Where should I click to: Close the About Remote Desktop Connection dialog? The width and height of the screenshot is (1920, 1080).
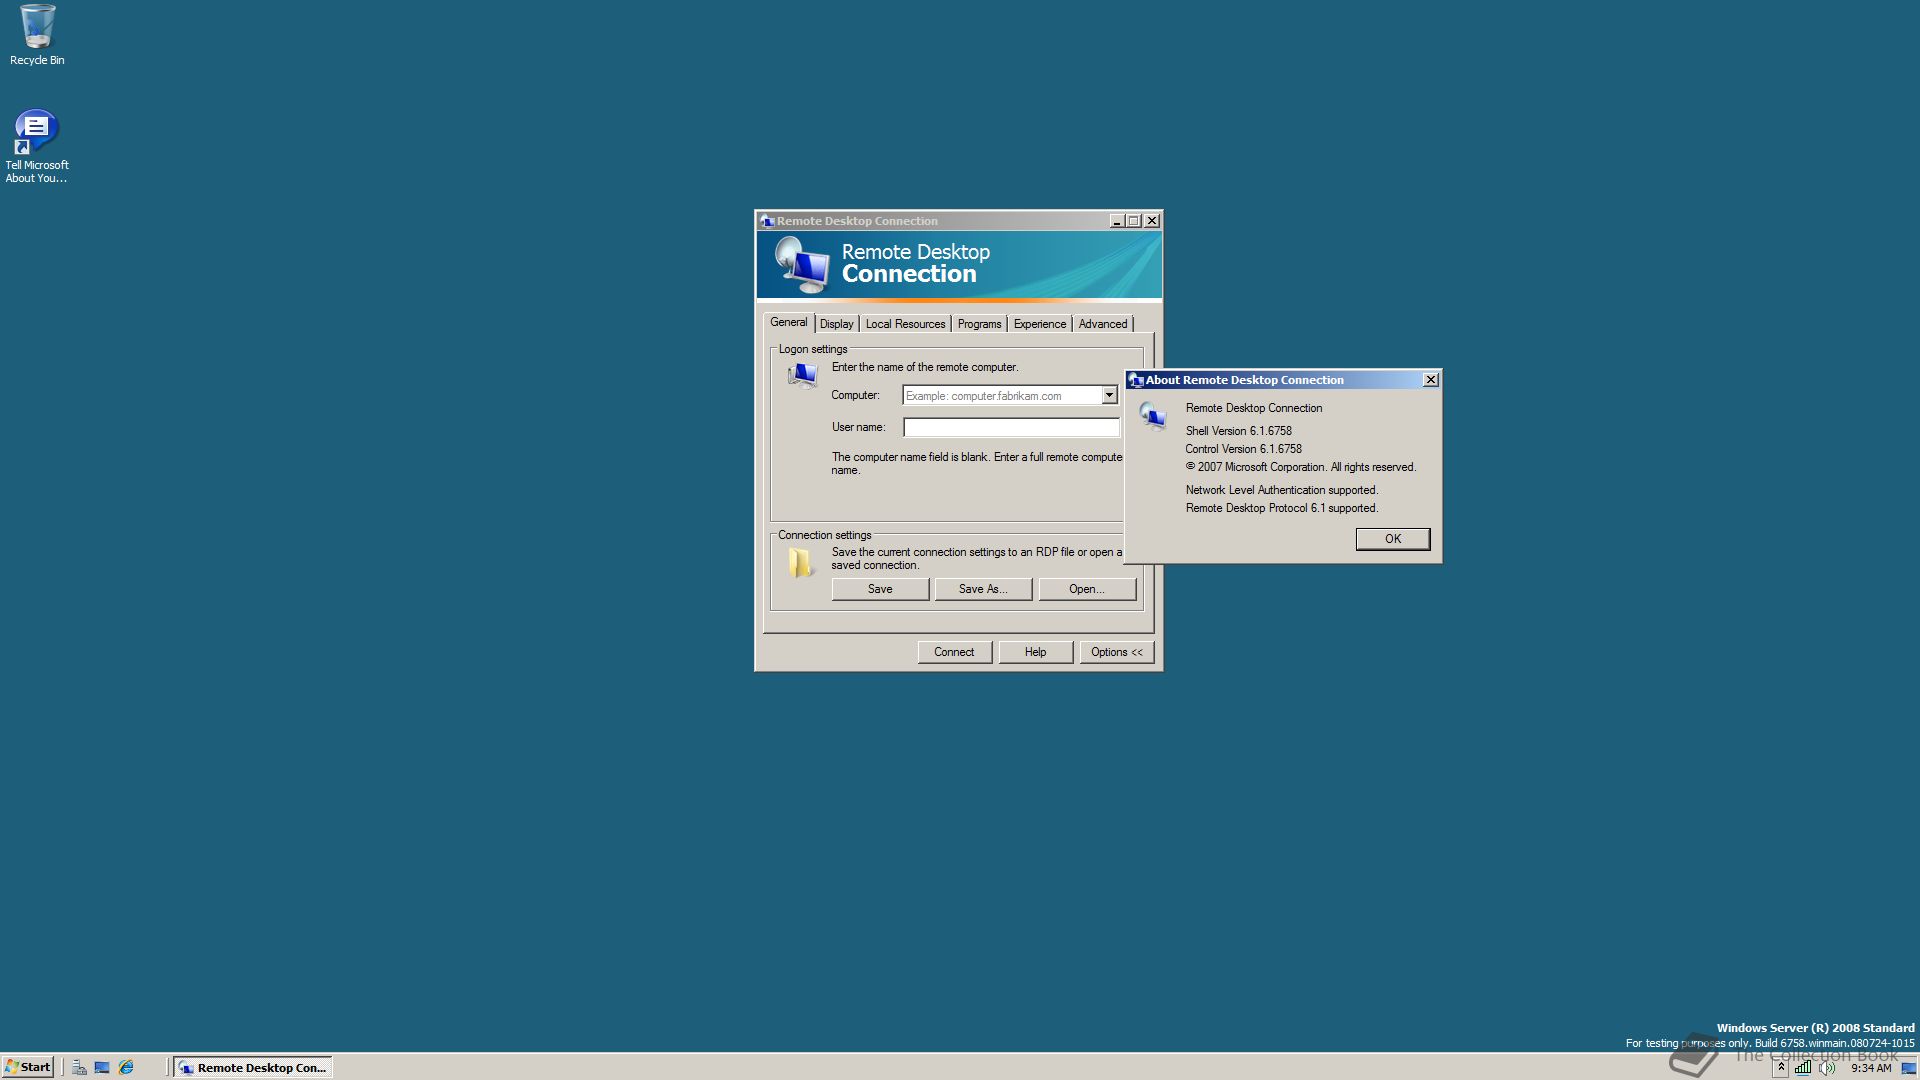coord(1431,380)
